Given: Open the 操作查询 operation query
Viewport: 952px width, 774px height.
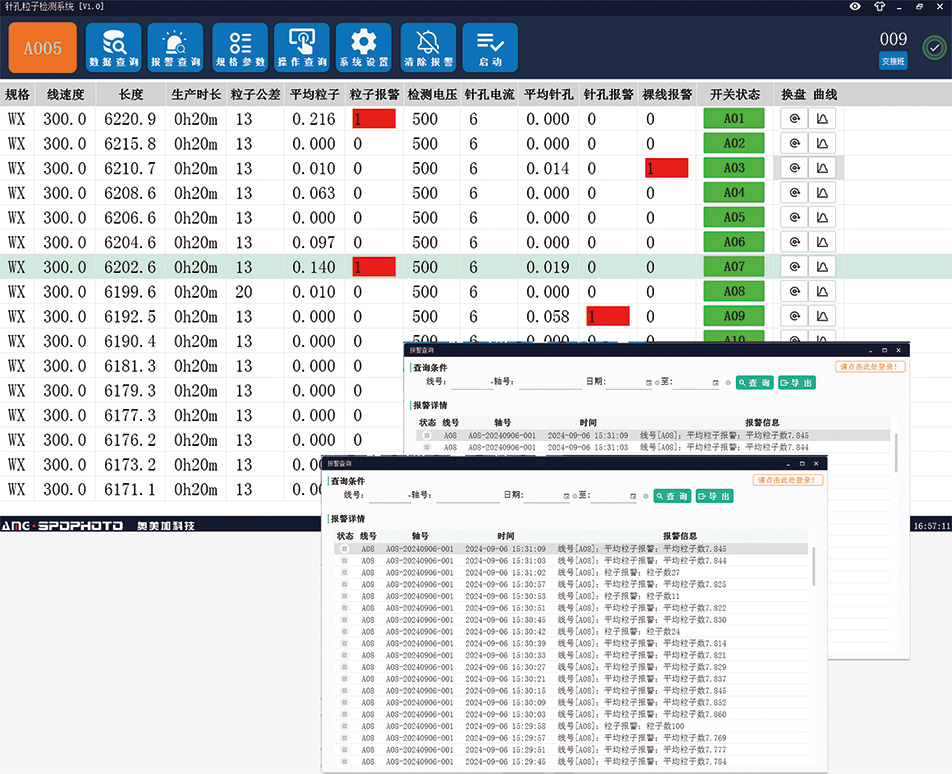Looking at the screenshot, I should pyautogui.click(x=301, y=47).
